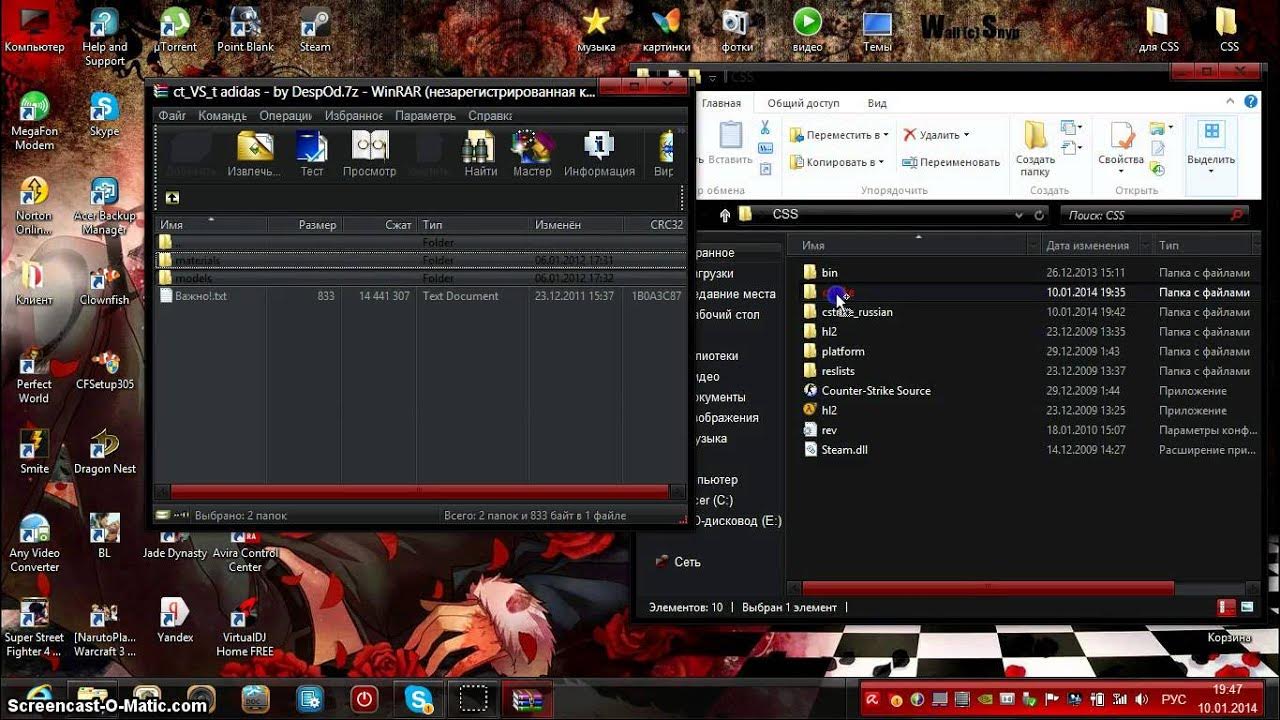This screenshot has width=1280, height=720.
Task: Switch to the Вид ribbon tab
Action: [x=877, y=103]
